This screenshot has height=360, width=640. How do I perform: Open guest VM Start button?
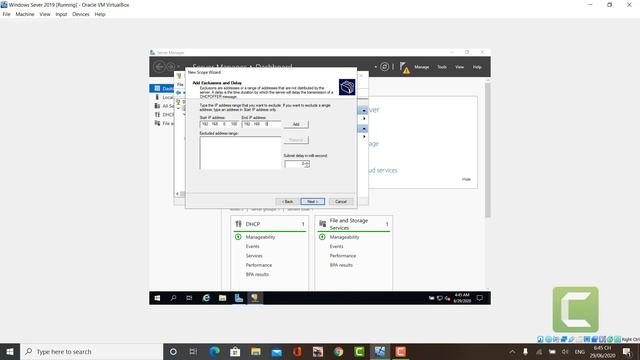click(157, 298)
